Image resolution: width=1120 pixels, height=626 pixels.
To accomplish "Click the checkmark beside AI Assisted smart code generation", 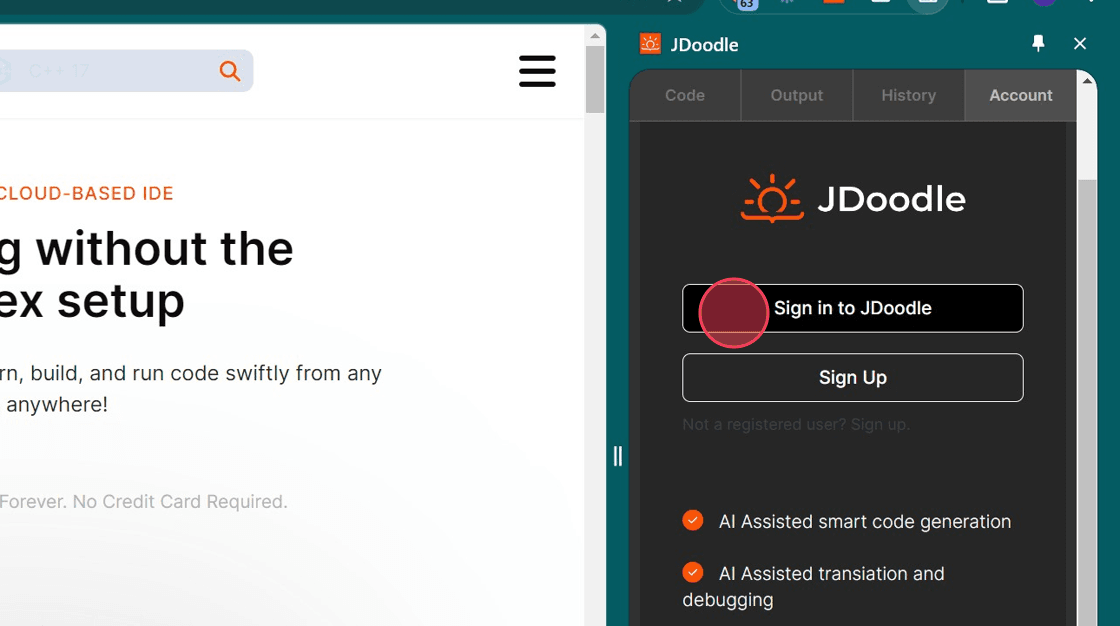I will 693,520.
